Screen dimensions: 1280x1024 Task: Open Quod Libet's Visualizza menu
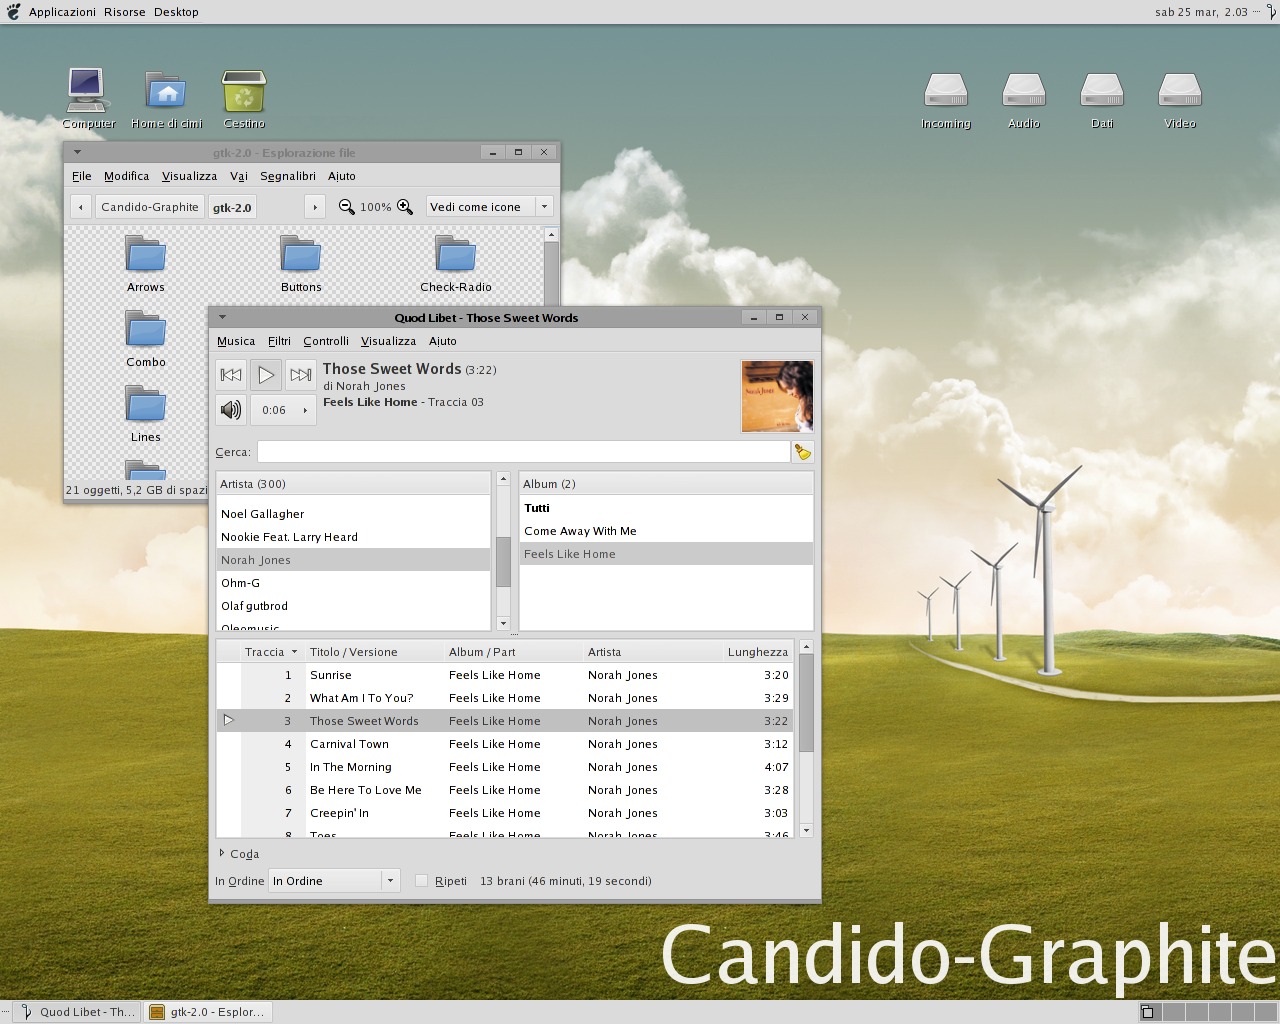point(388,341)
